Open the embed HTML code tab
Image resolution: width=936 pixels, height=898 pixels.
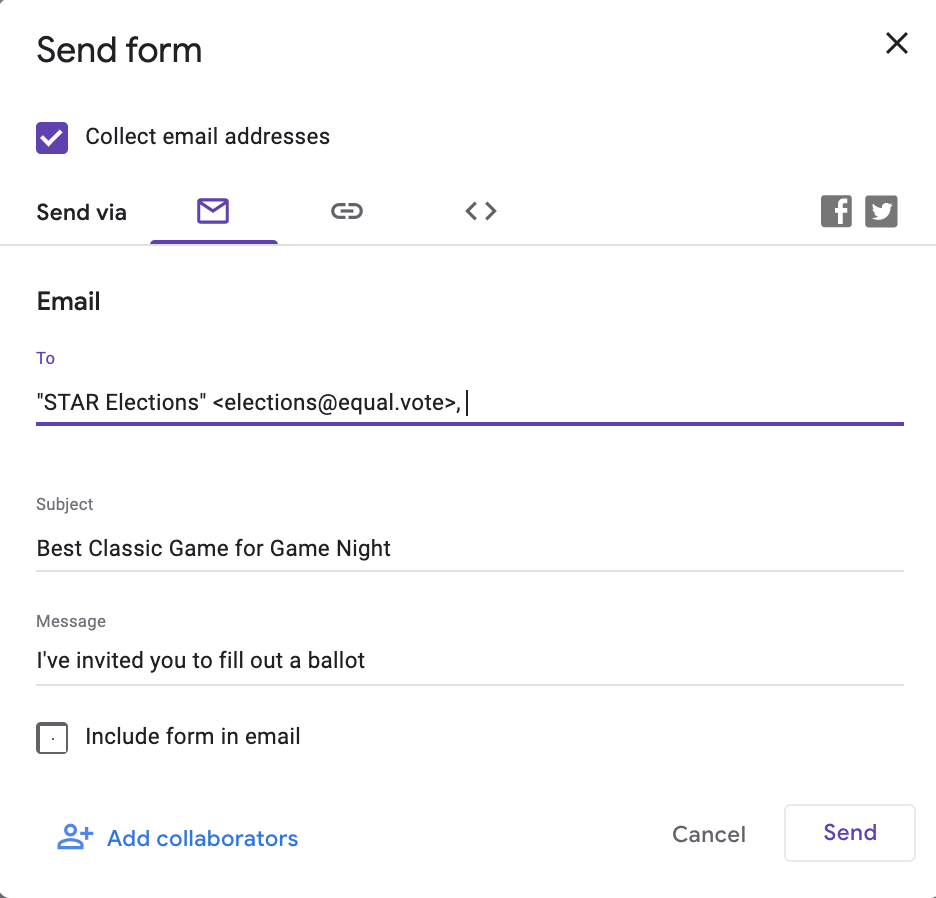[x=481, y=211]
